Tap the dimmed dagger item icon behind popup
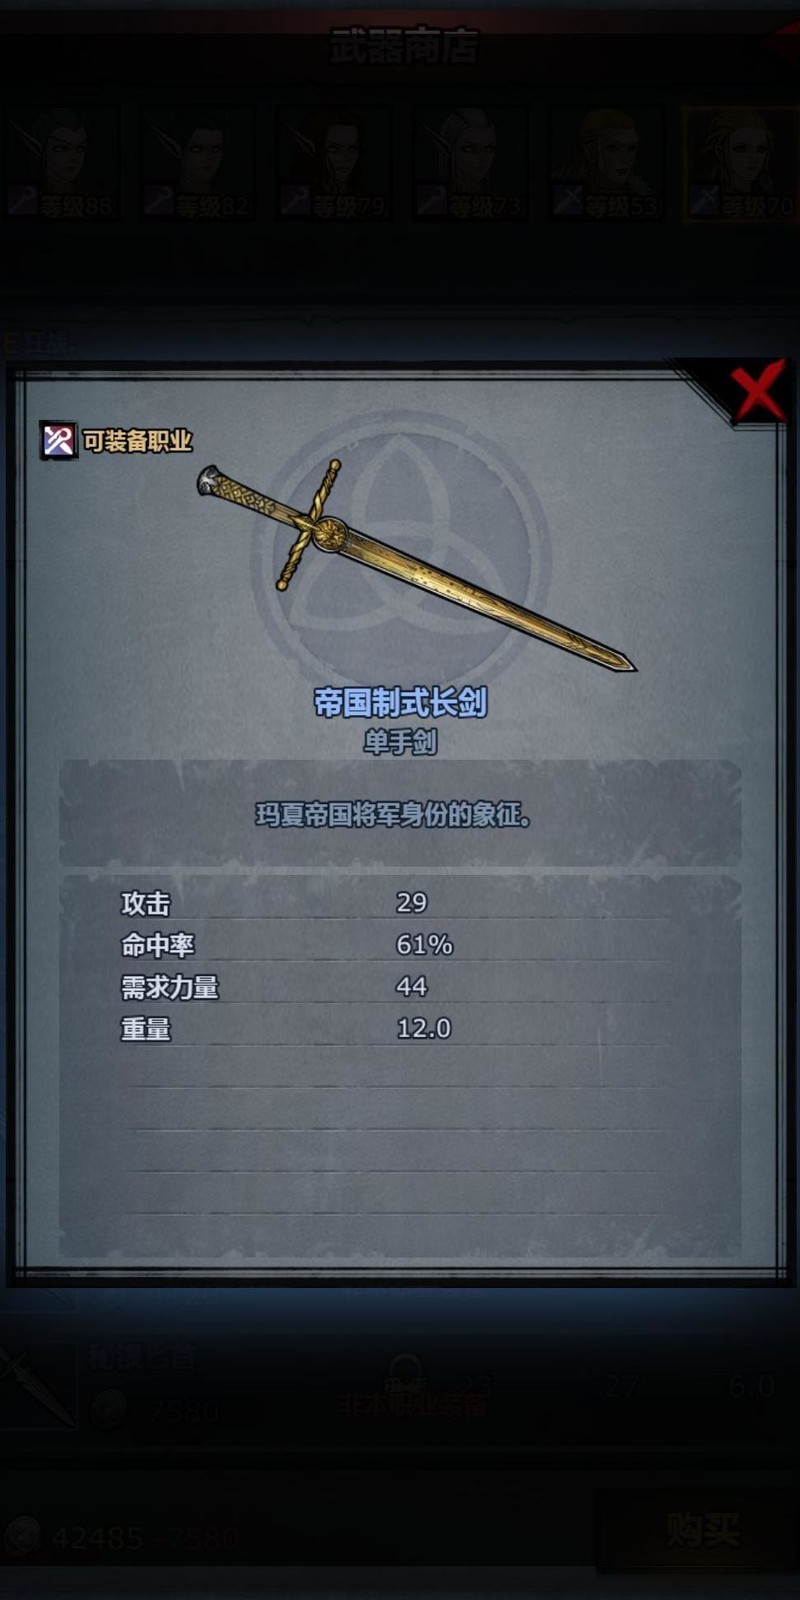The height and width of the screenshot is (1600, 800). click(38, 1386)
